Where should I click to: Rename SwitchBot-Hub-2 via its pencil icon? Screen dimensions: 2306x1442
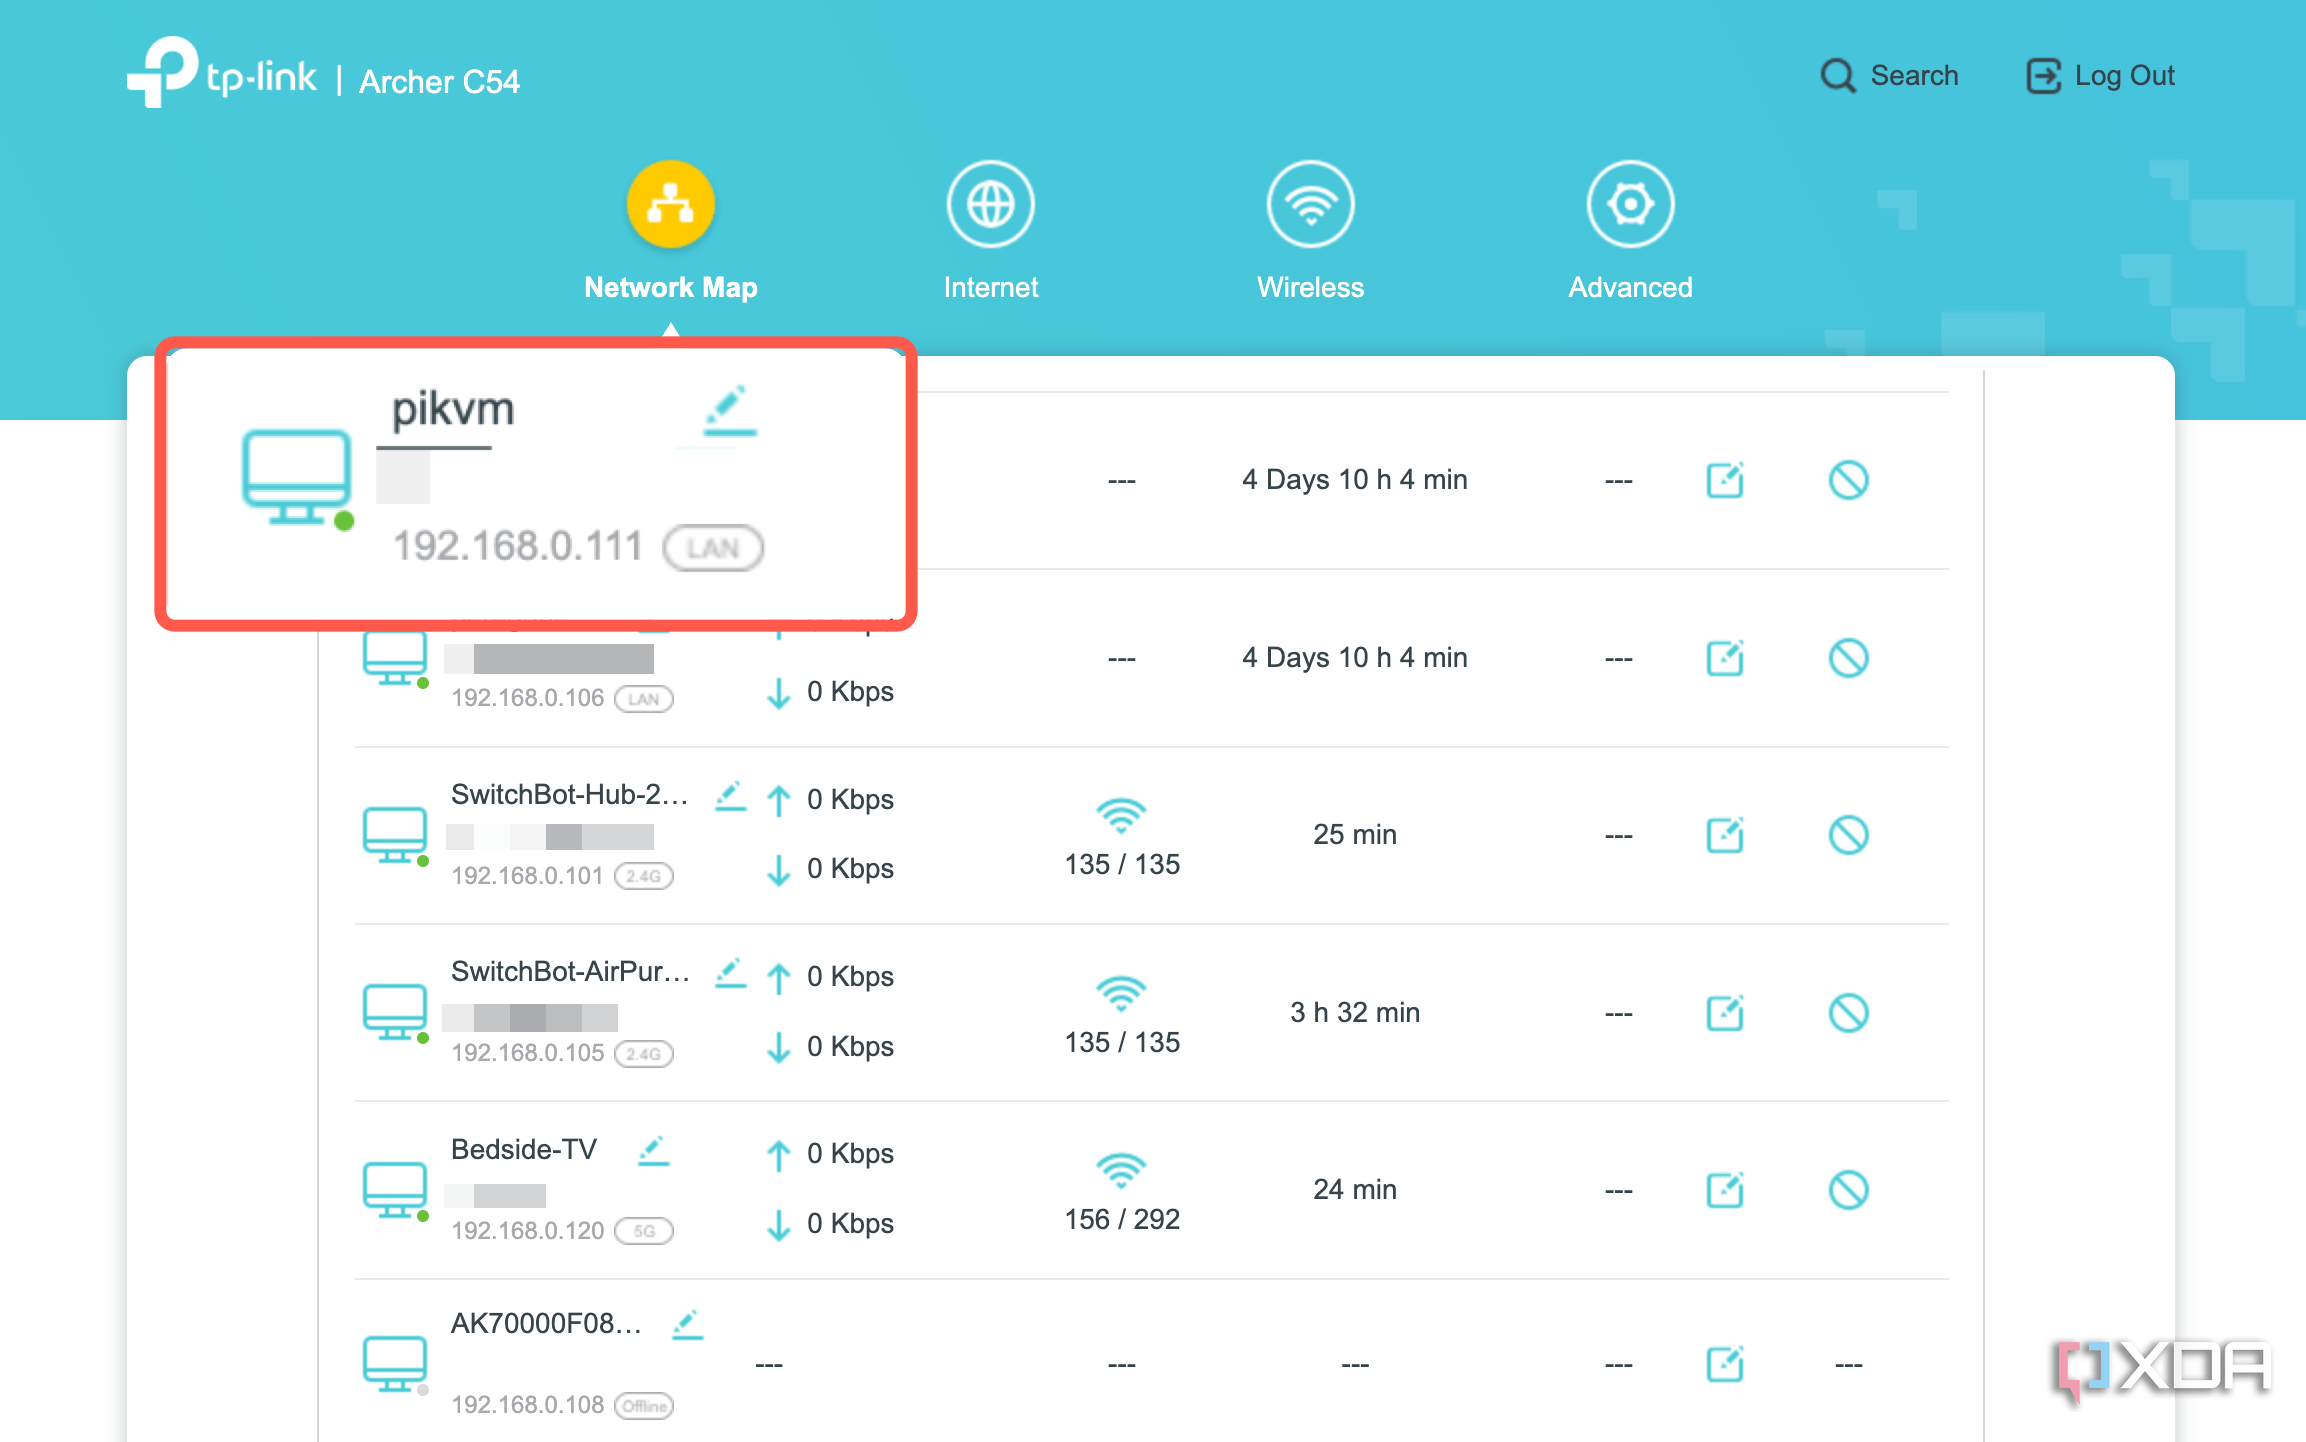pyautogui.click(x=731, y=795)
